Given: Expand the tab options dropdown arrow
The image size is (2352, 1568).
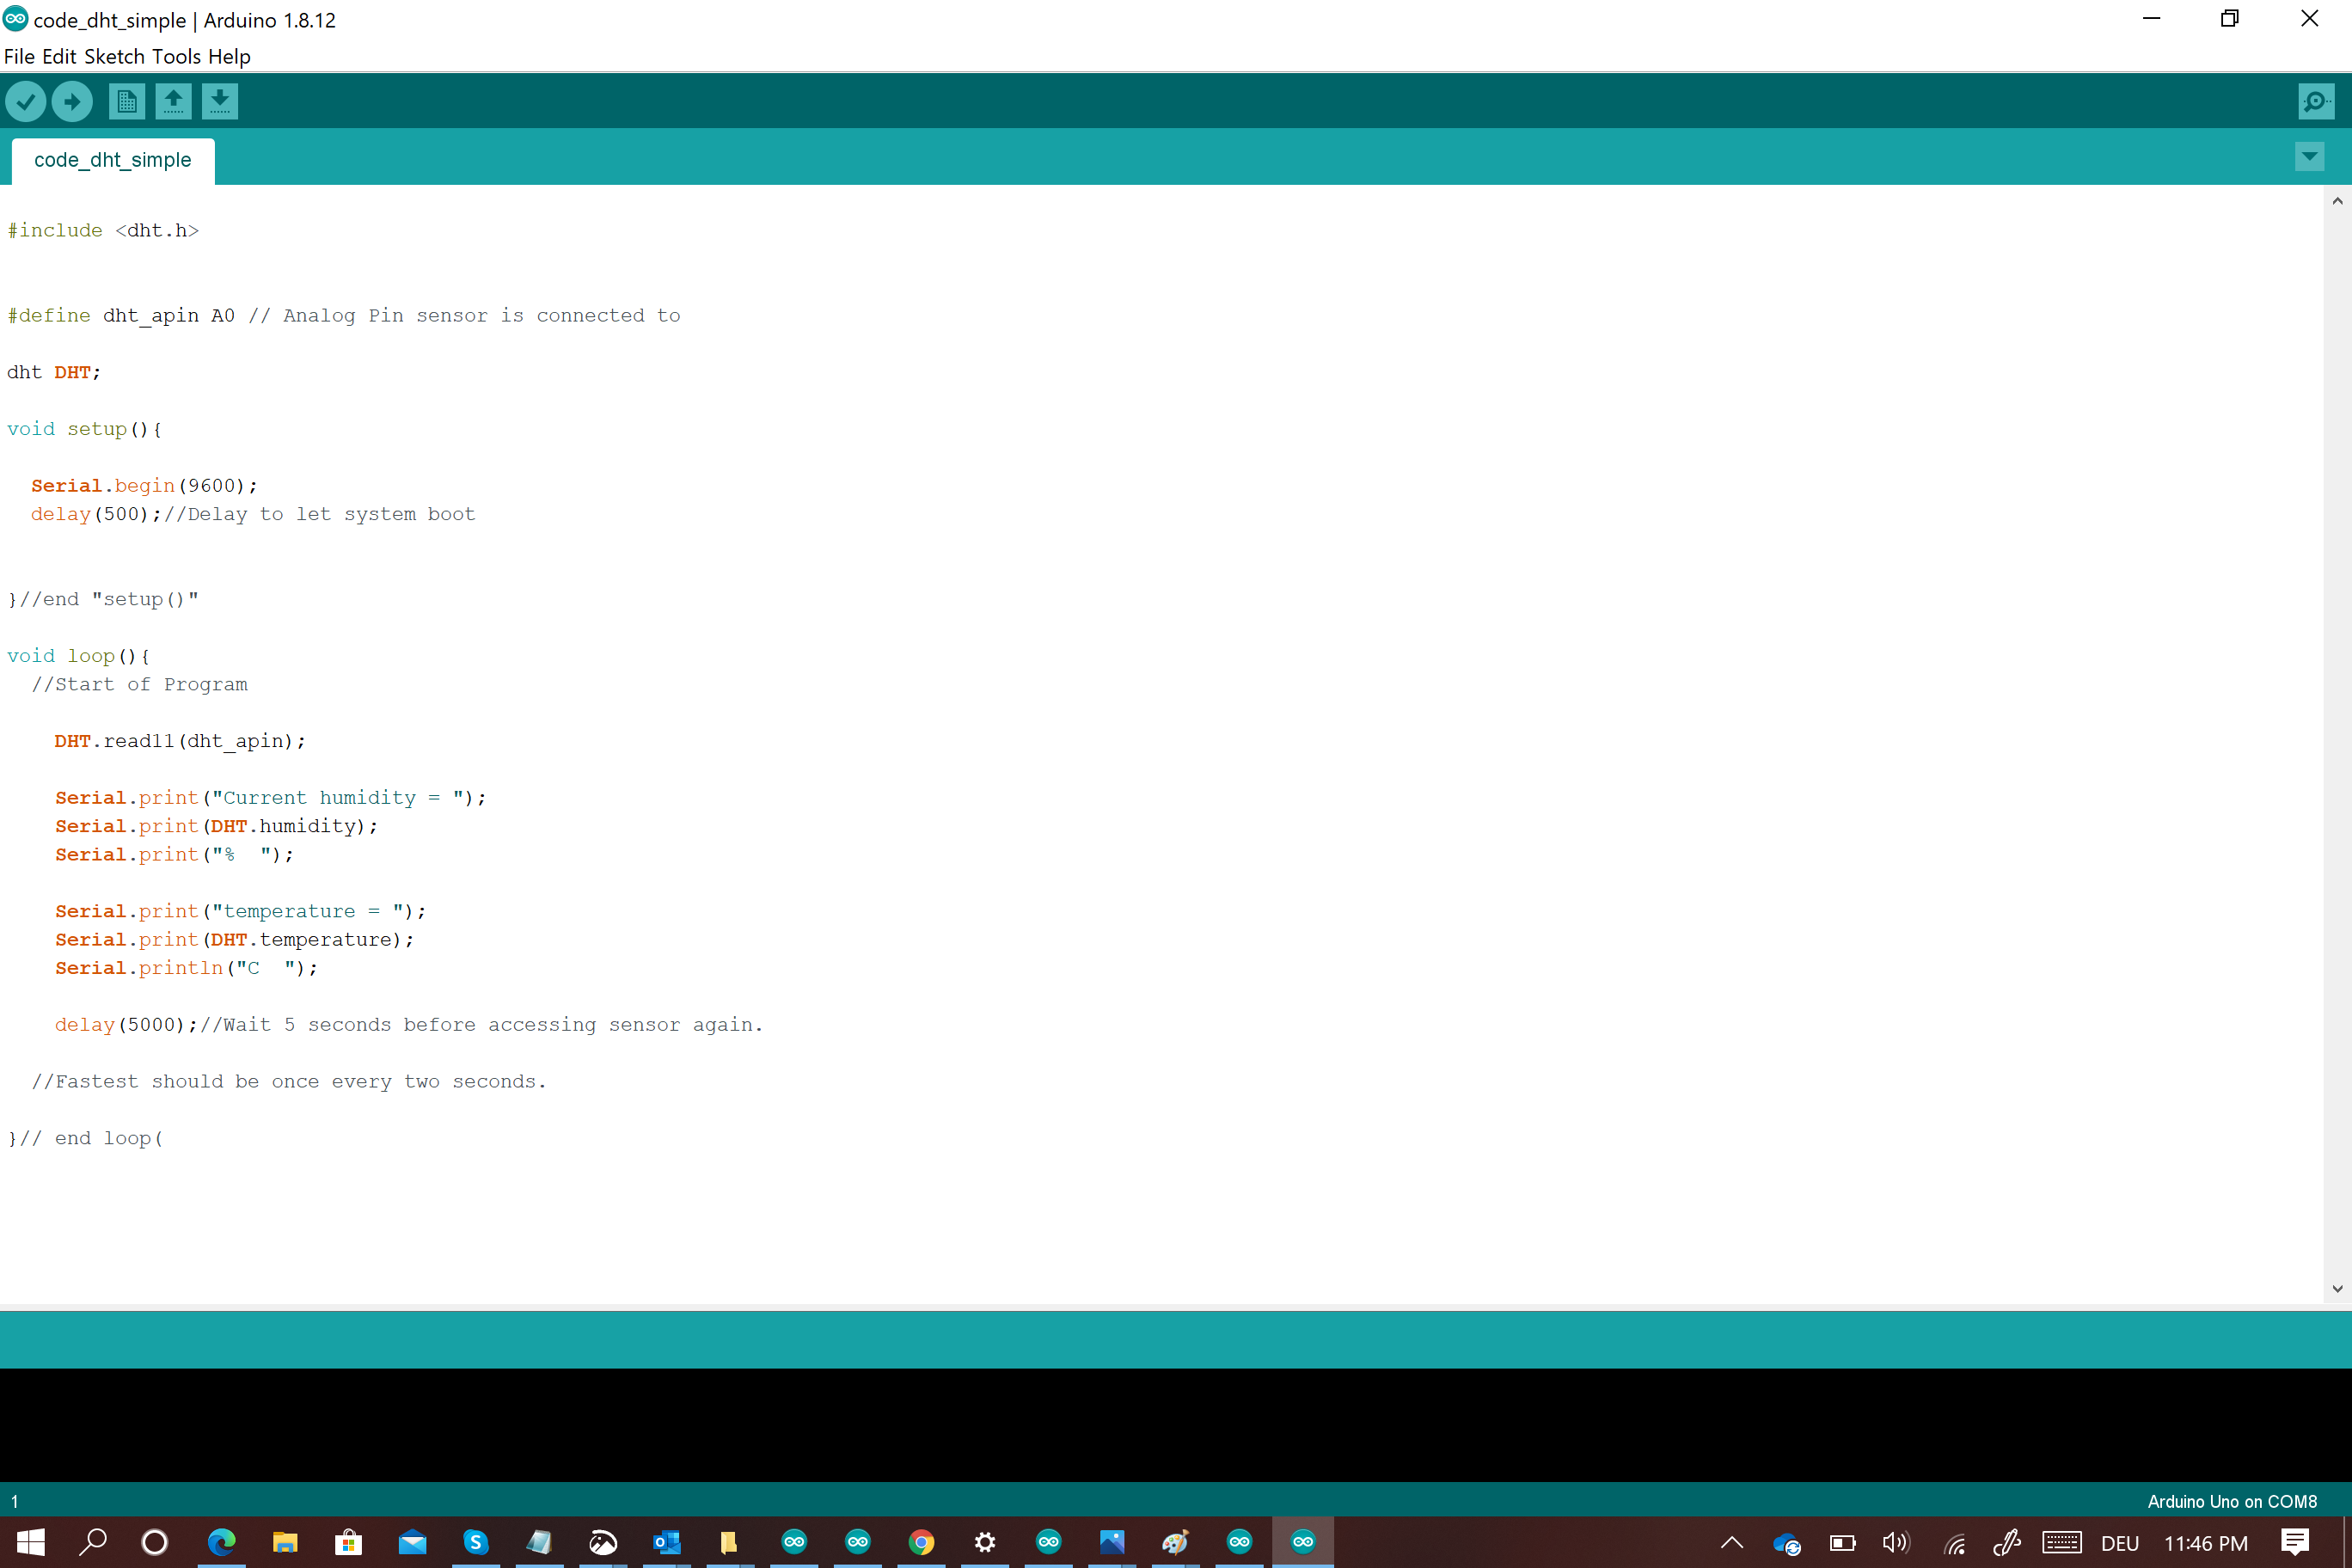Looking at the screenshot, I should 2309,156.
